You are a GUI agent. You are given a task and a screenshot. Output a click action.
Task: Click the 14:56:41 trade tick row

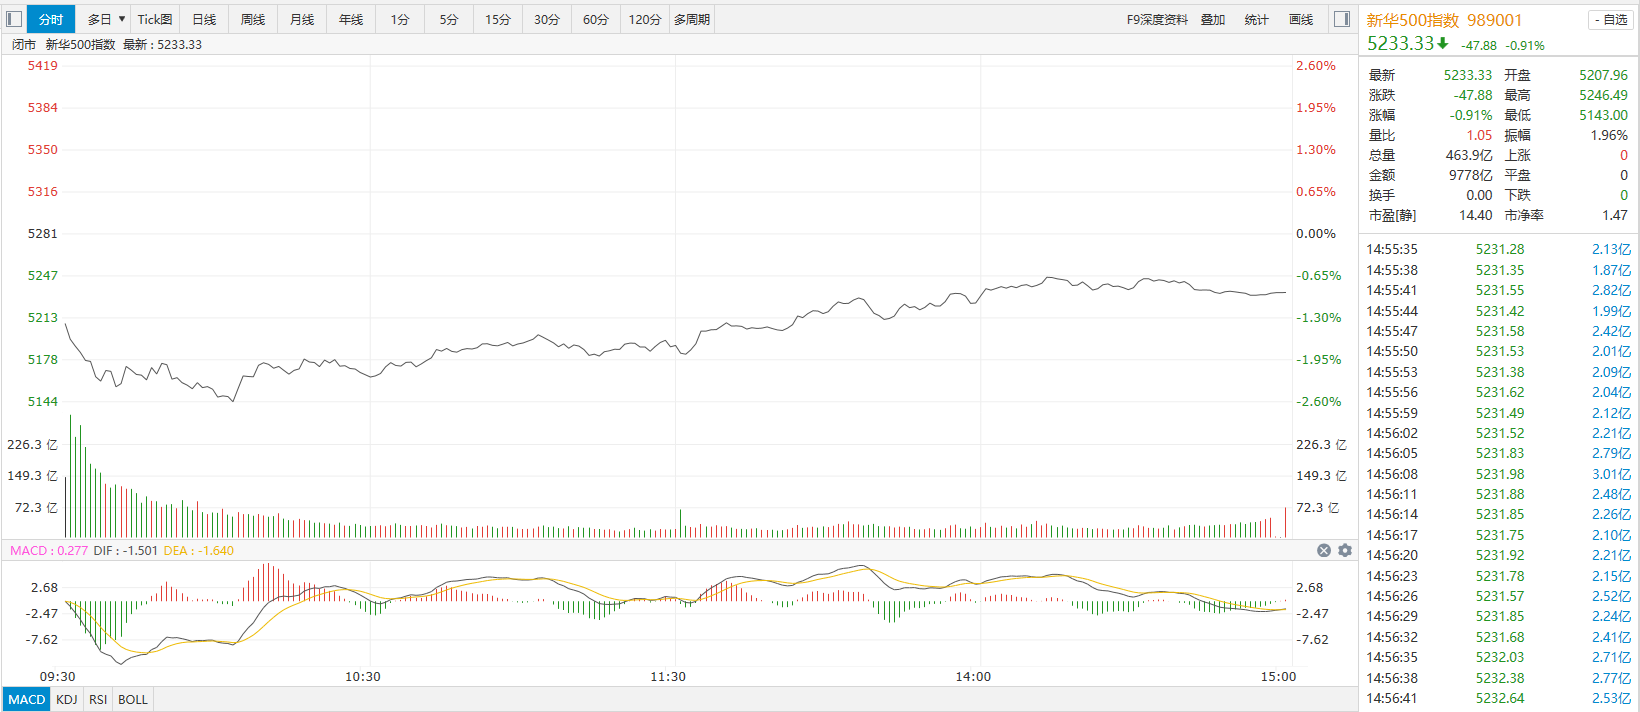1498,698
